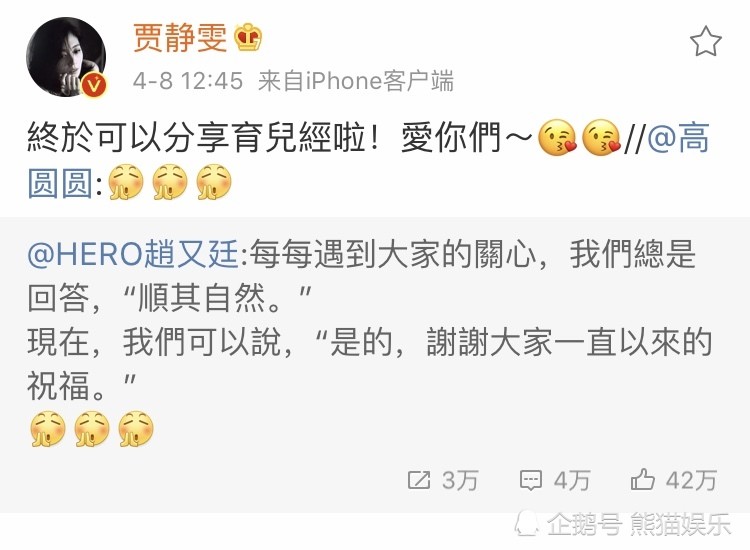Viewport: 750px width, 550px height.
Task: Tap the last praying emoji in quoted post
Action: [136, 429]
